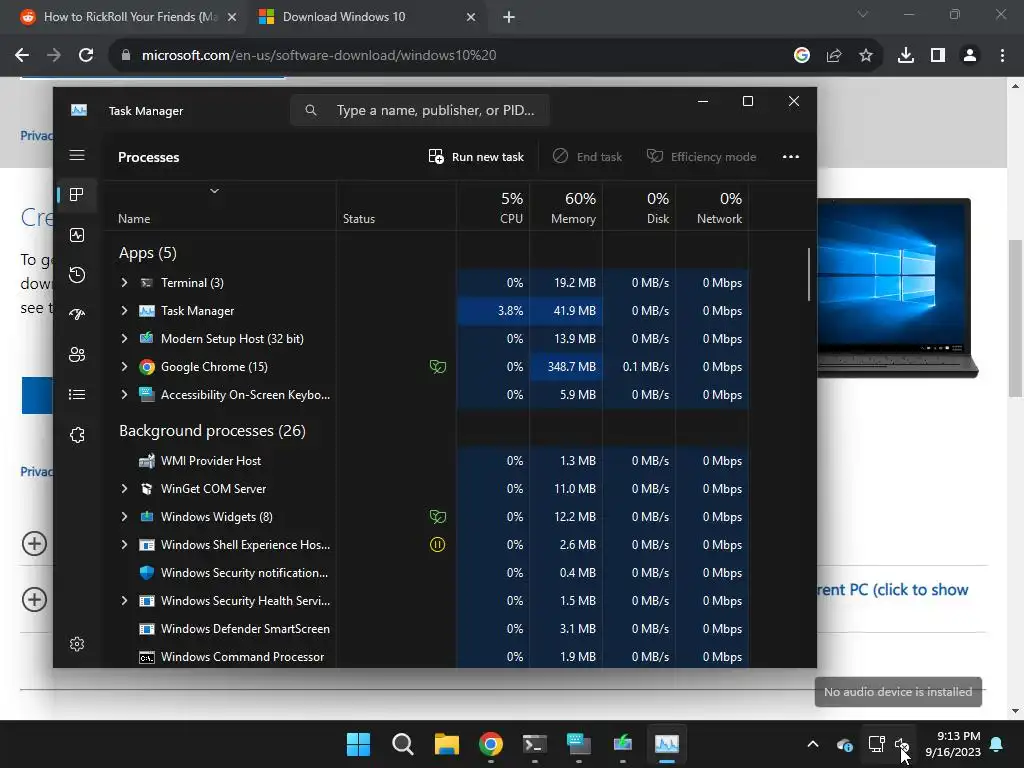Viewport: 1024px width, 768px height.
Task: Open Chrome profile avatar
Action: (x=970, y=56)
